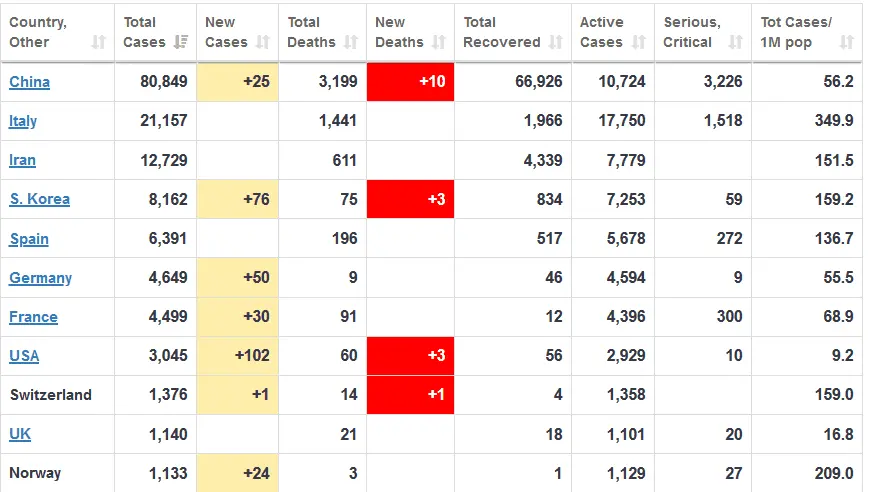This screenshot has width=870, height=492.
Task: Open the Italy country link
Action: pyautogui.click(x=23, y=121)
